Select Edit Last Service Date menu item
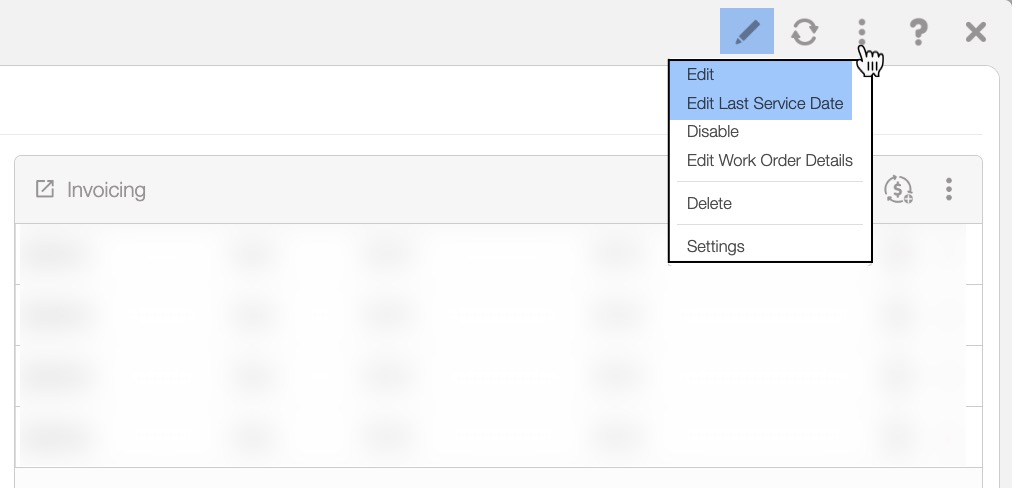This screenshot has height=488, width=1012. pos(764,103)
